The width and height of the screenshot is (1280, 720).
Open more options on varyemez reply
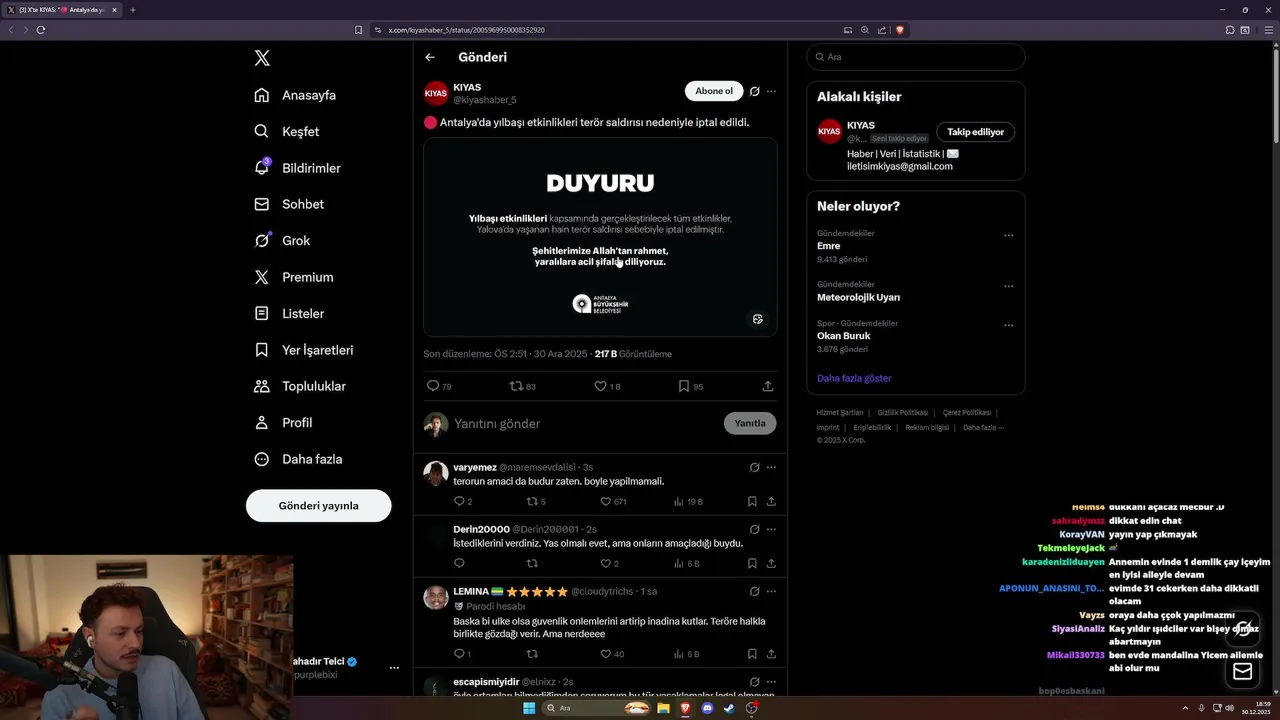pyautogui.click(x=771, y=467)
